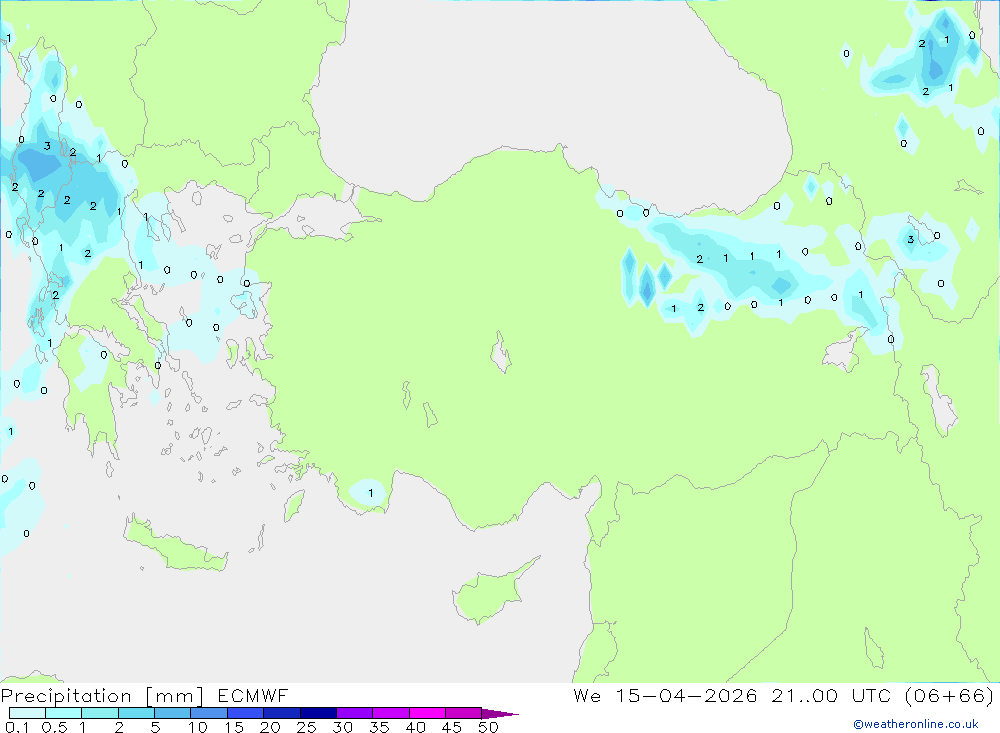Image resolution: width=1000 pixels, height=733 pixels.
Task: Click the 15–20 mm blue legend swatch
Action: point(245,713)
